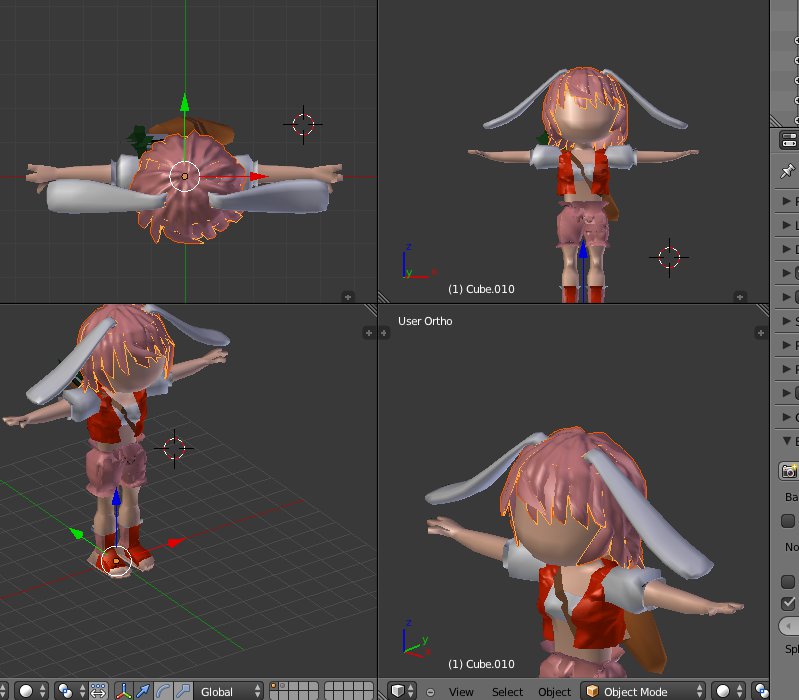Click manipulator center circle at character's feet
799x700 pixels.
pyautogui.click(x=116, y=561)
